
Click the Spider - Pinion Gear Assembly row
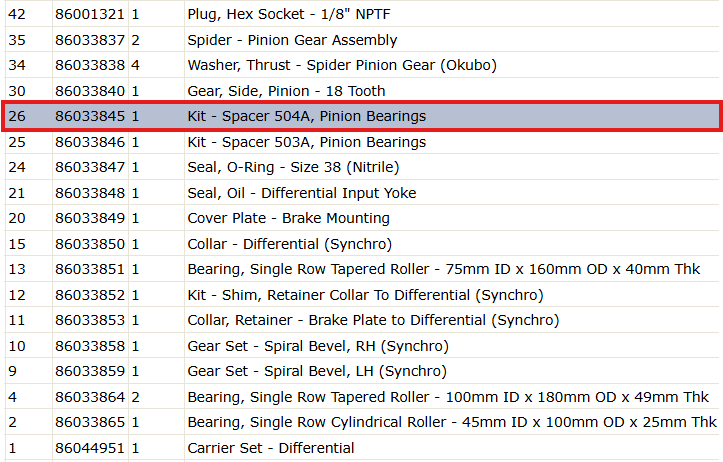(x=362, y=40)
